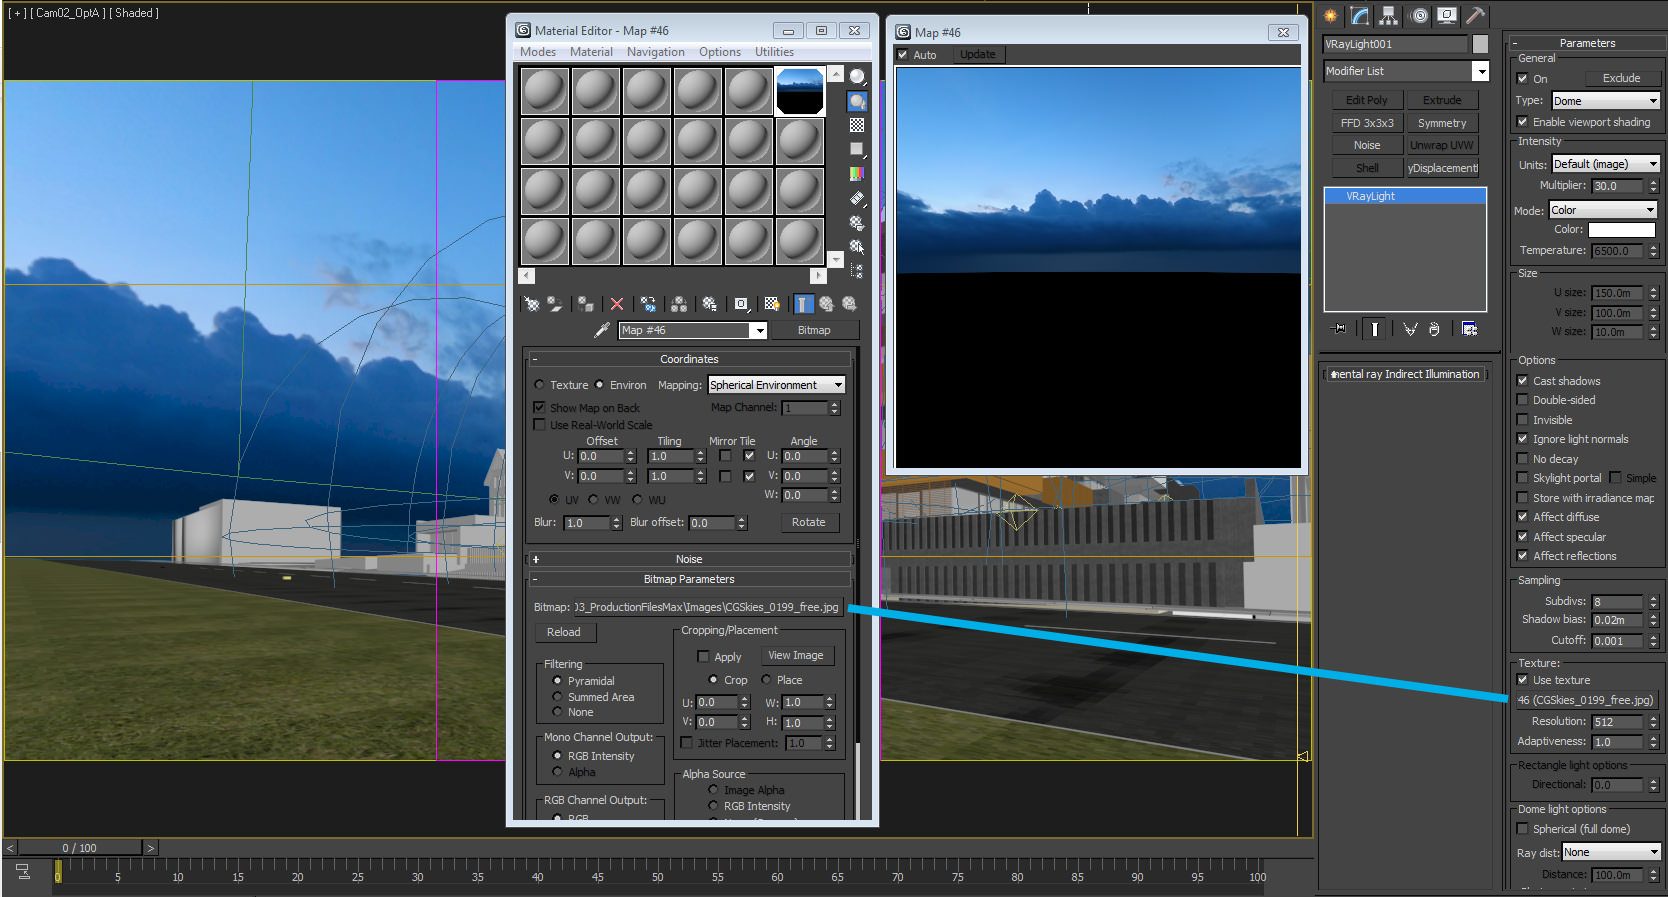This screenshot has height=897, width=1668.
Task: Click the Reload bitmap button
Action: [564, 632]
